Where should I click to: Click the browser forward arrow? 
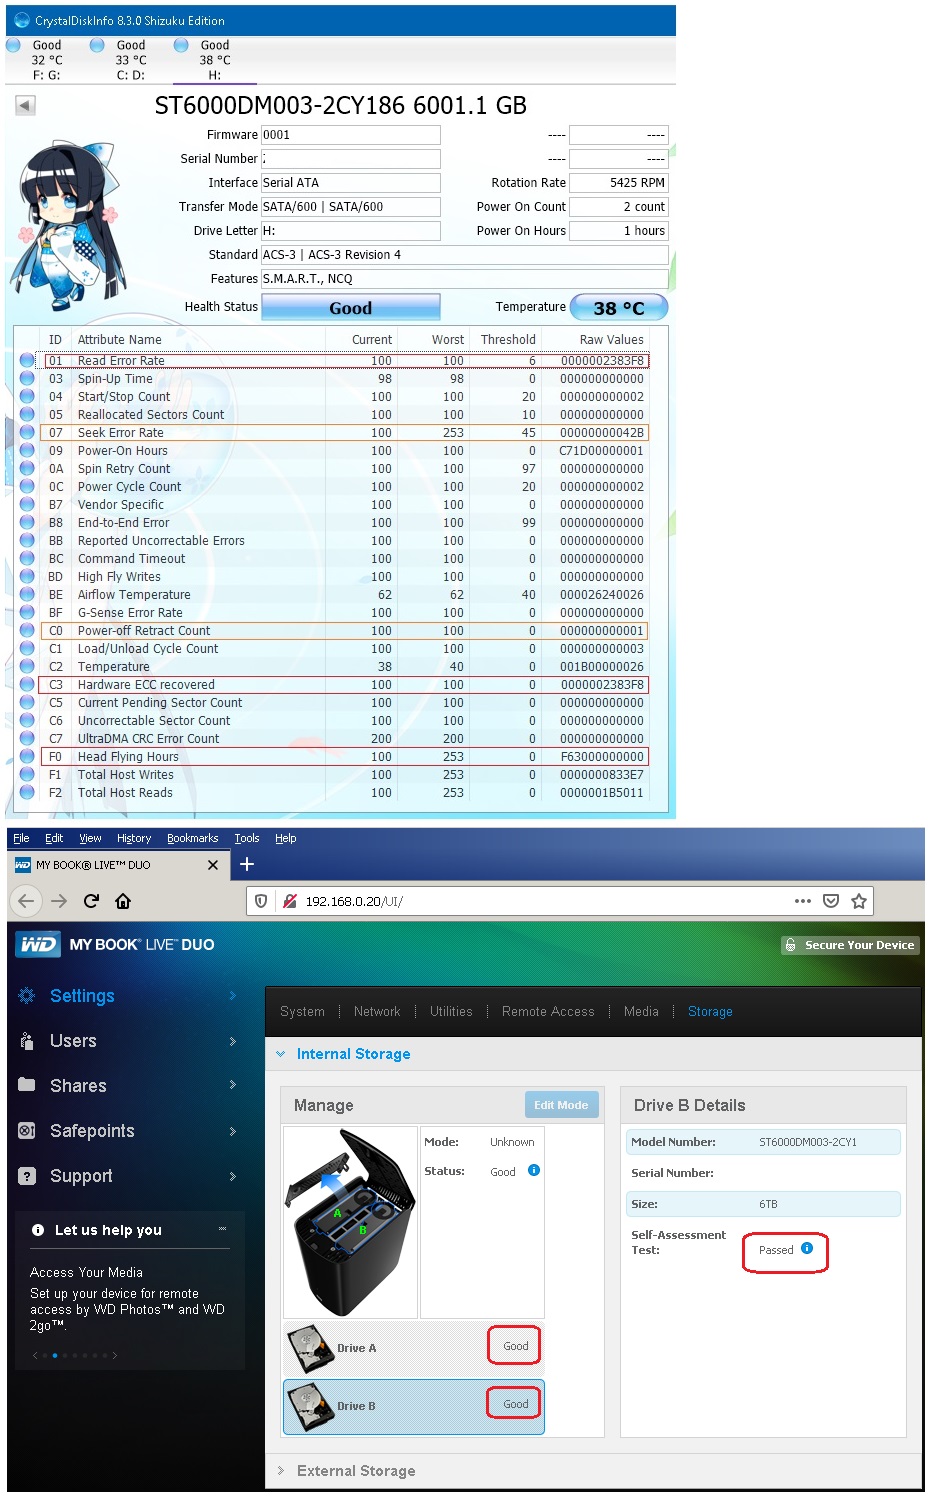[59, 901]
